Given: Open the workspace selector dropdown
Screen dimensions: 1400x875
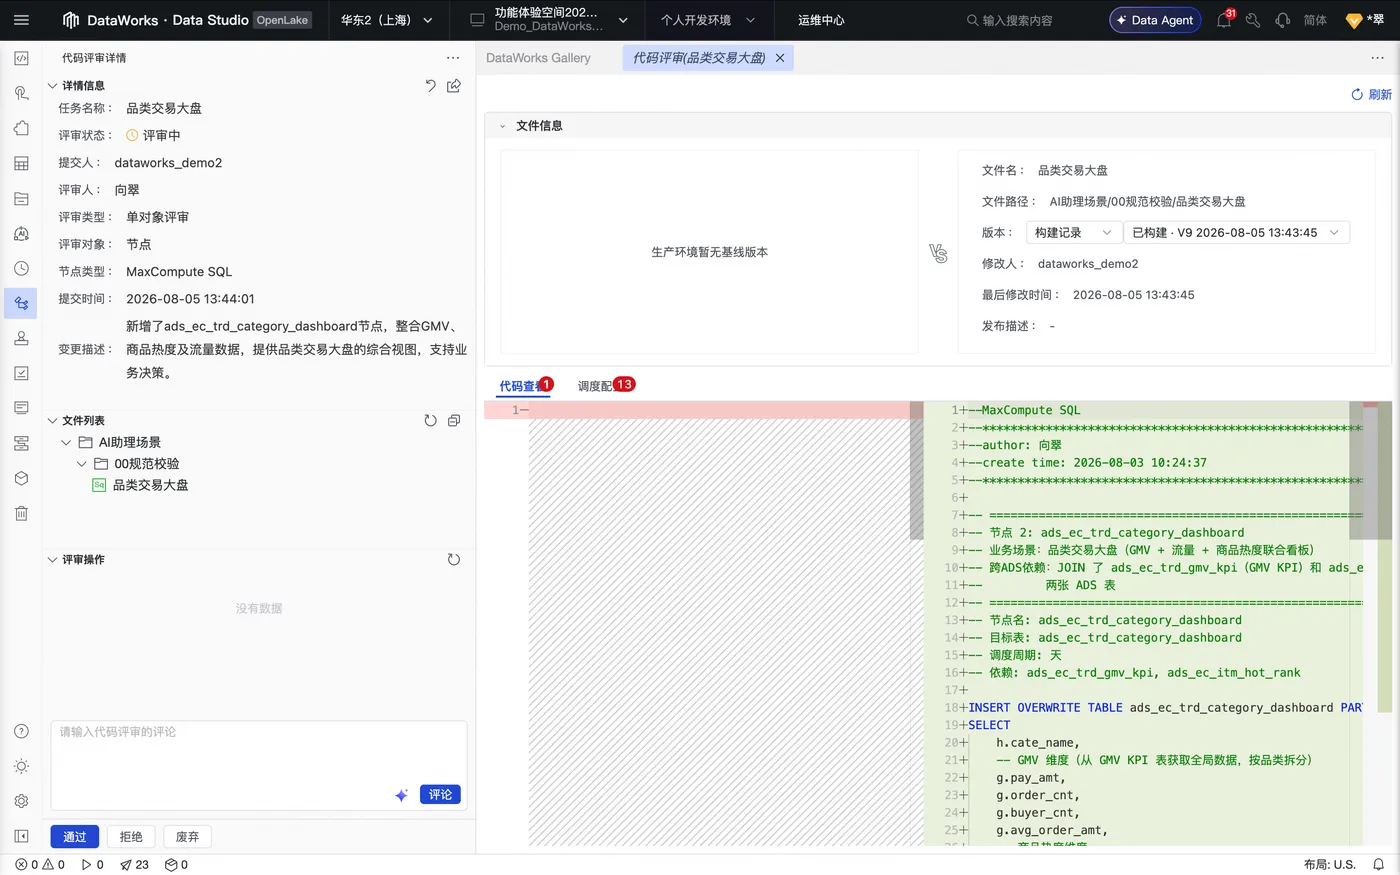Looking at the screenshot, I should [x=548, y=20].
